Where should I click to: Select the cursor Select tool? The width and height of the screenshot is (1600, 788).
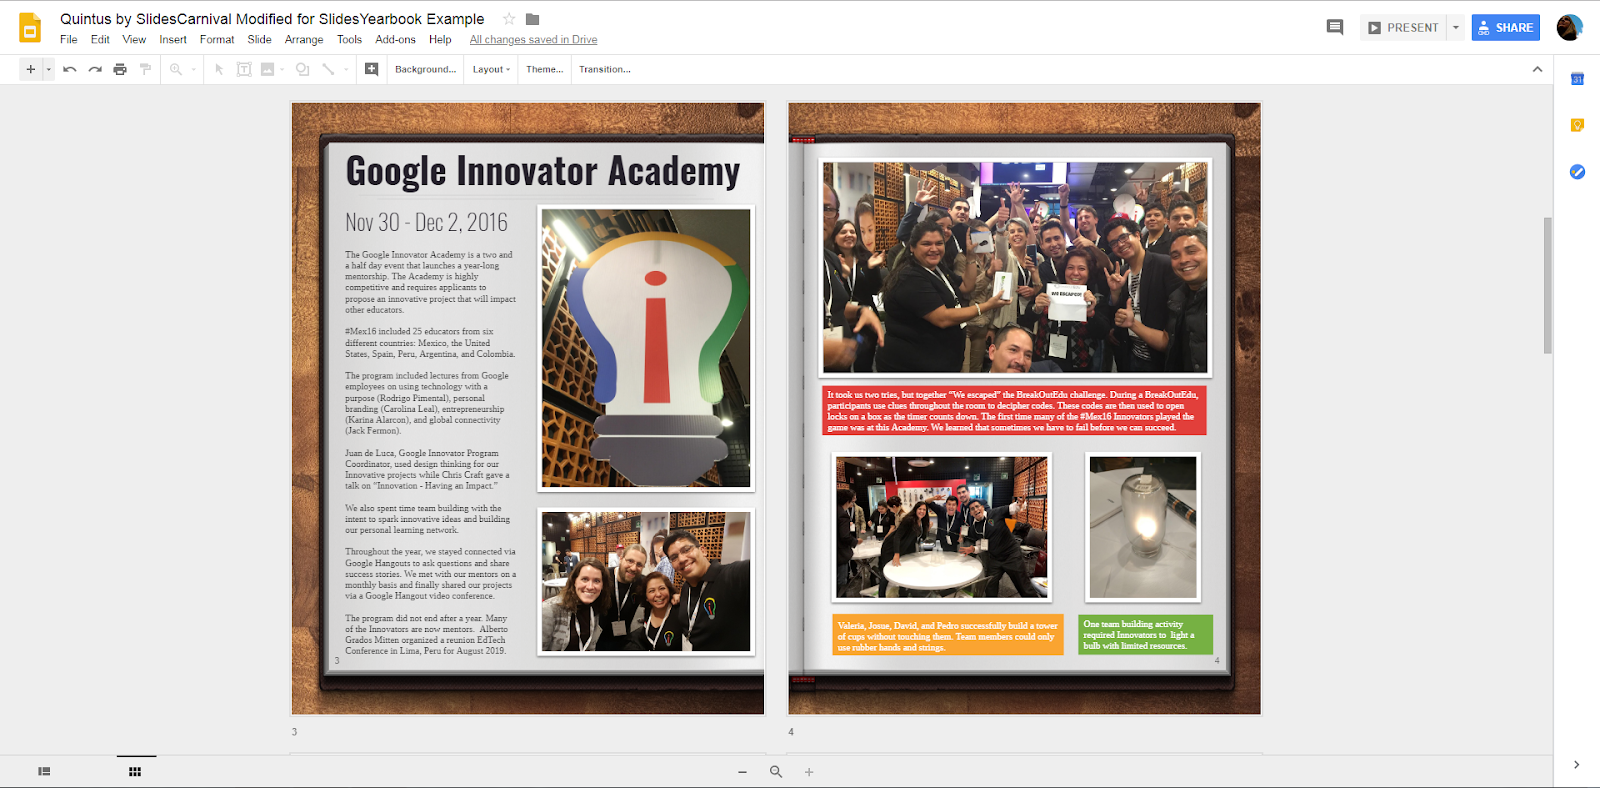pyautogui.click(x=219, y=69)
